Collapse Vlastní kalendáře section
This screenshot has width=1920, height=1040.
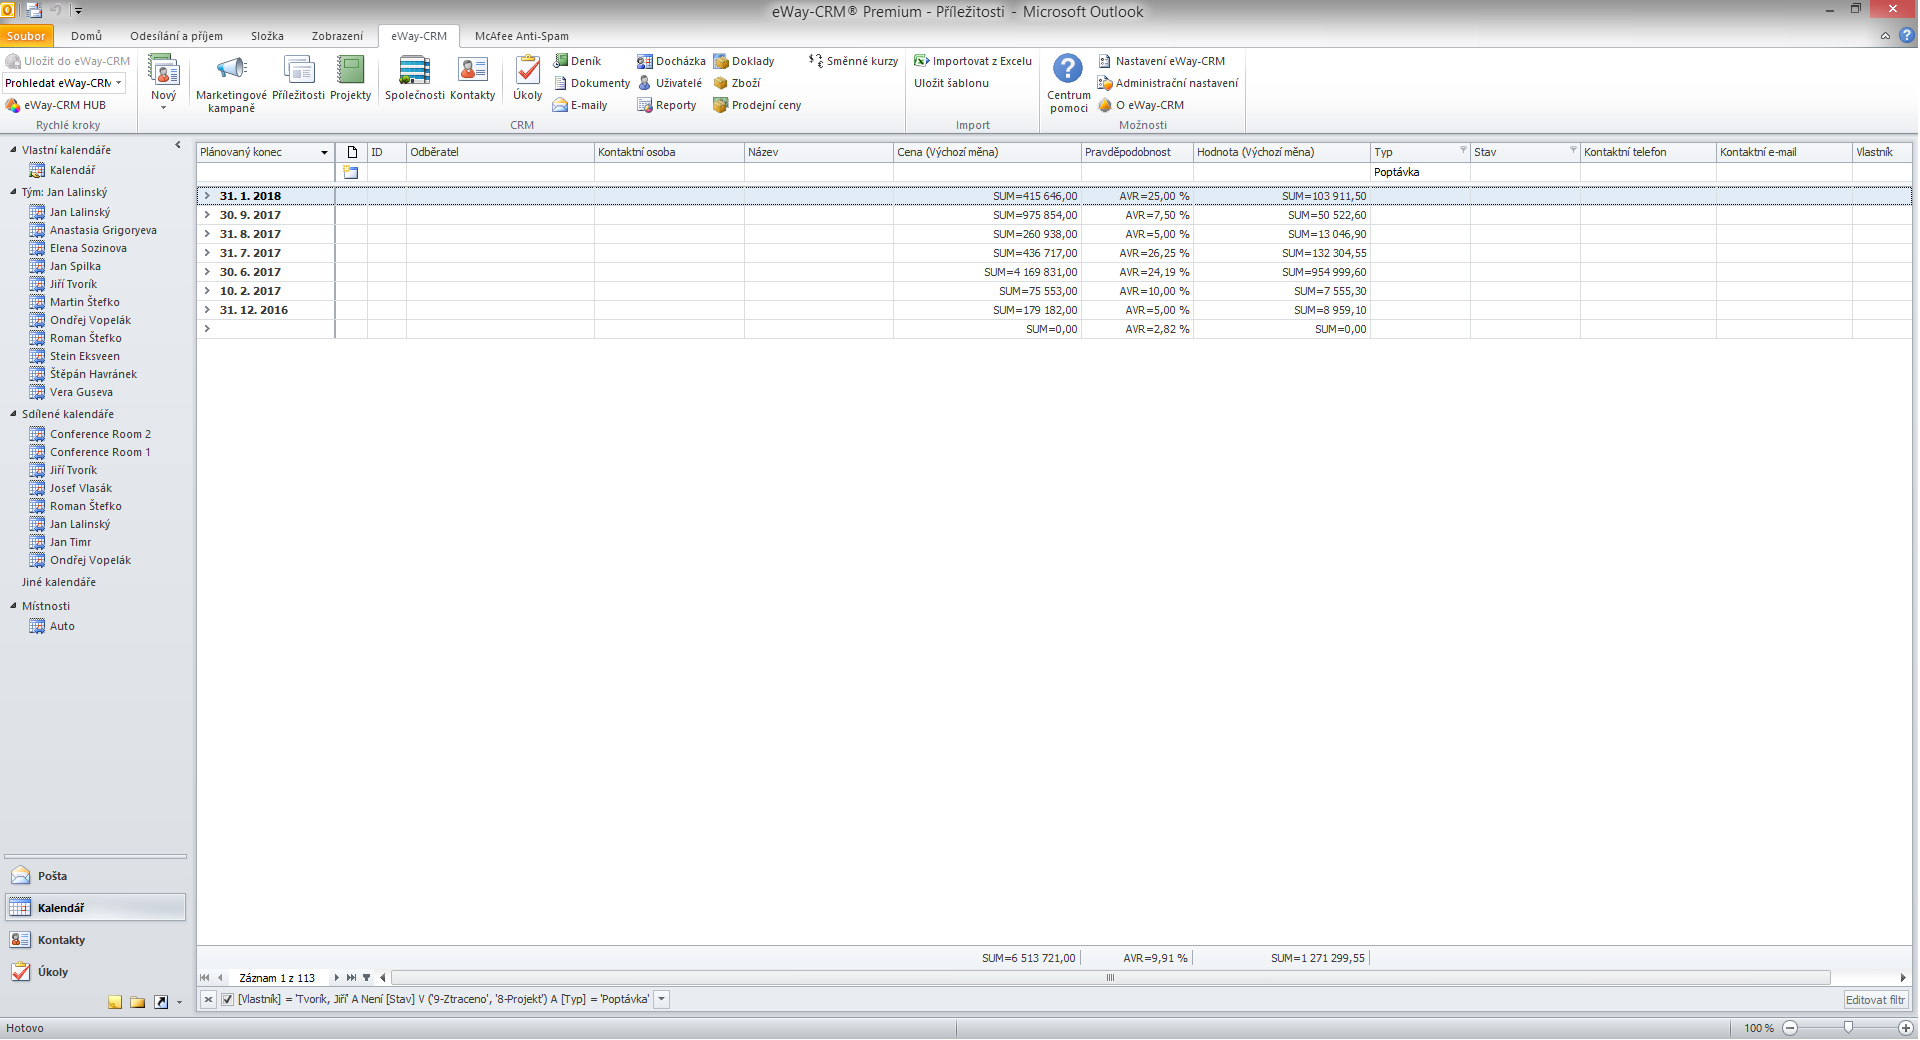click(x=14, y=150)
